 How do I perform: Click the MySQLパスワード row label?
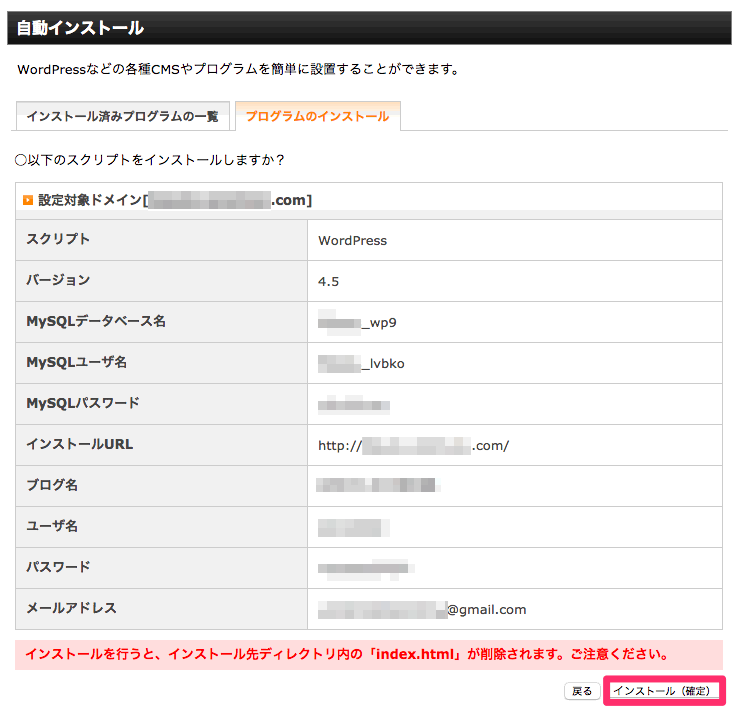83,404
